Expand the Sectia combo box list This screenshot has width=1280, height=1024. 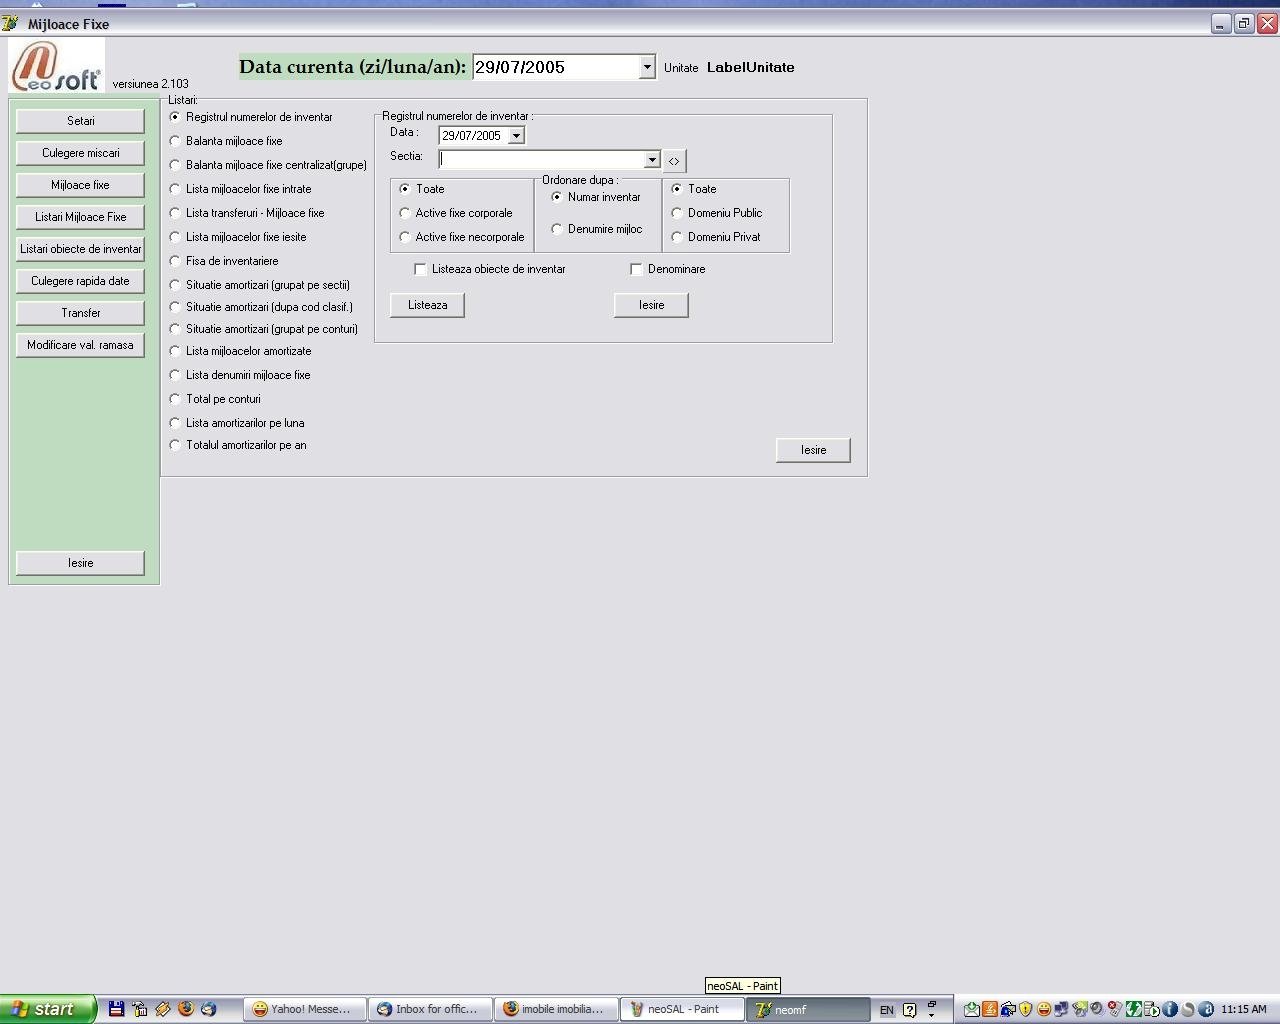tap(652, 160)
